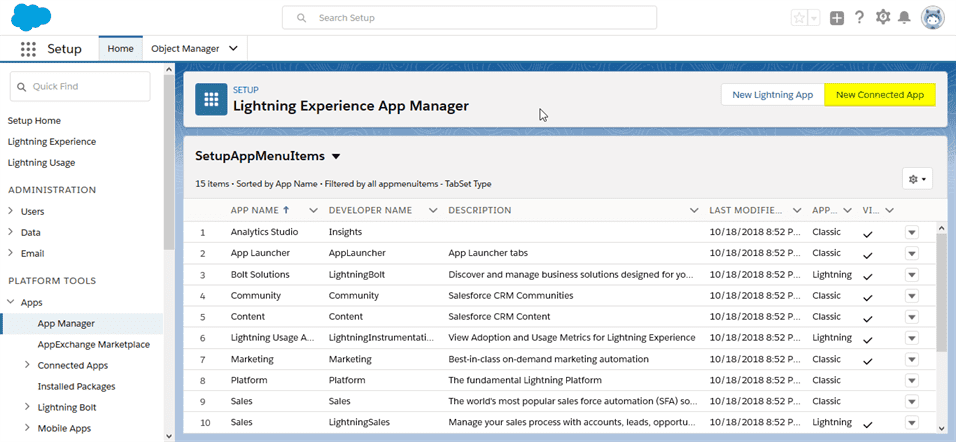Screen dimensions: 956x442
Task: Click the App Manager grid icon in page header
Action: (x=211, y=99)
